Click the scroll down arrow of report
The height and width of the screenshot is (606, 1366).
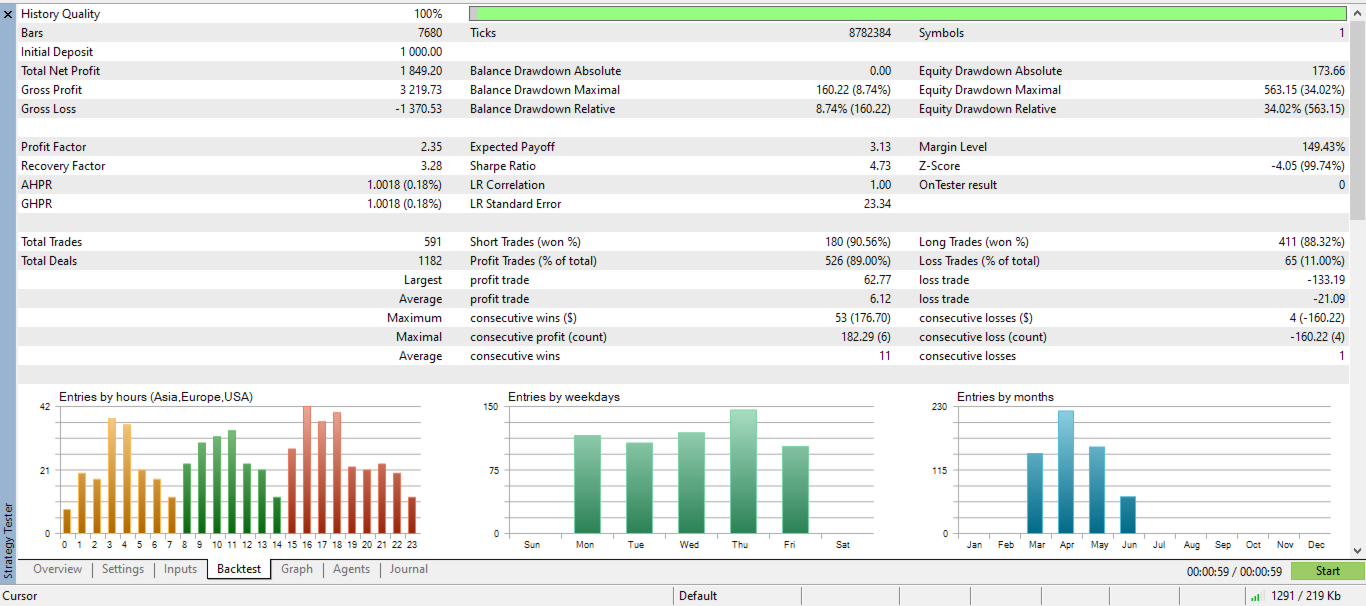[x=1357, y=549]
